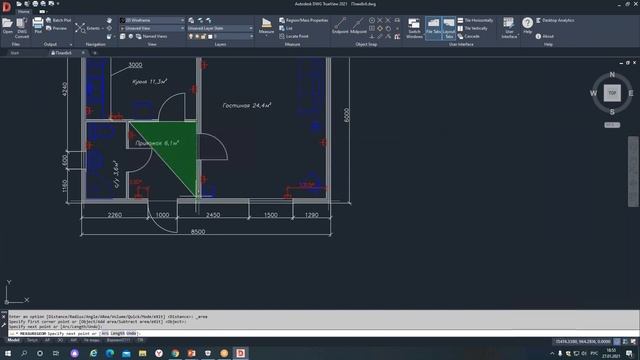Screen dimensions: 640x360
Task: Open DWG TrueView taskbar icon
Action: tap(240, 353)
